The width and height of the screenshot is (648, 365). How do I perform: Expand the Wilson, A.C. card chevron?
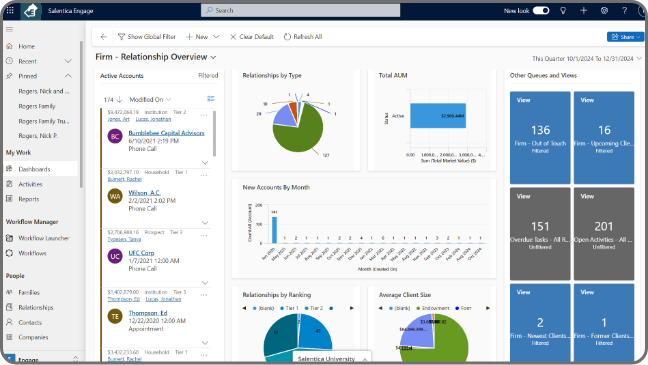tap(205, 222)
